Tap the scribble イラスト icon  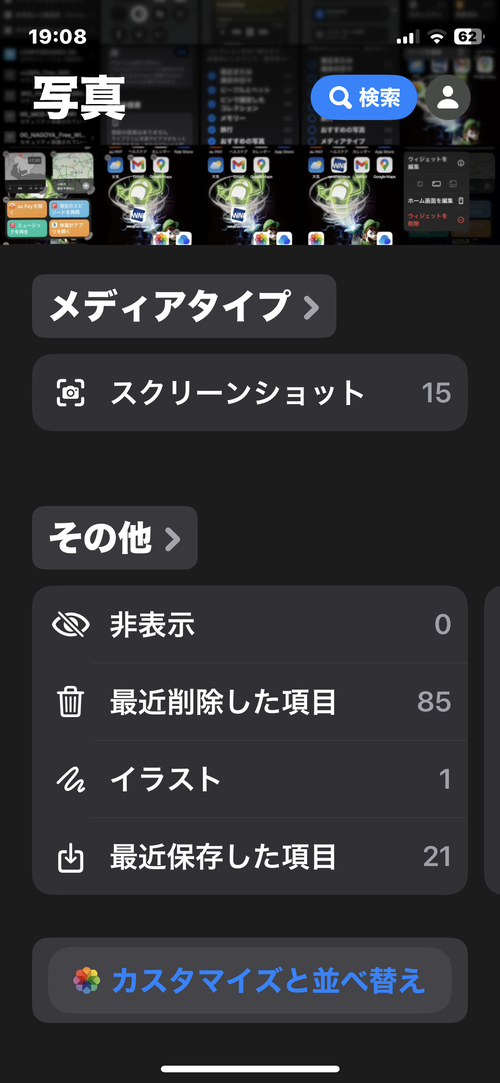(70, 780)
